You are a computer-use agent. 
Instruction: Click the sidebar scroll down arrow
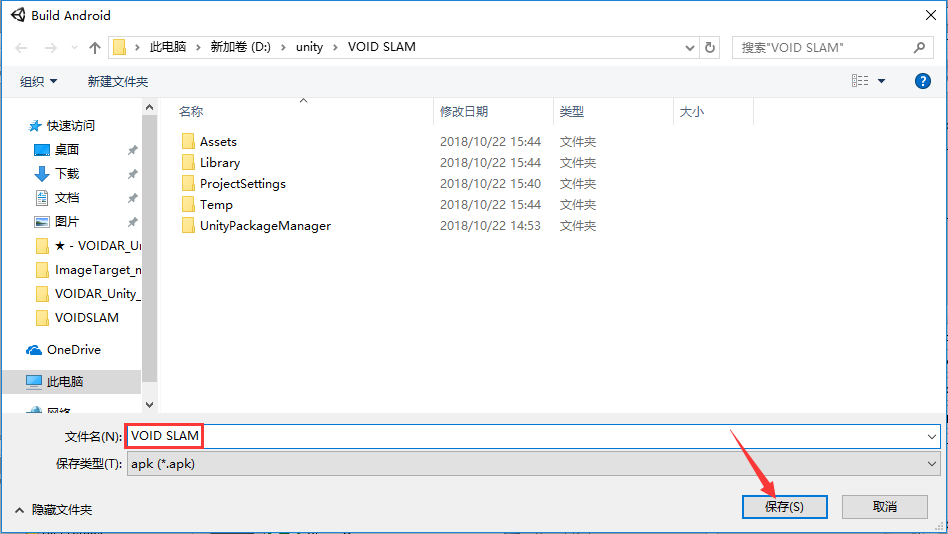point(149,405)
